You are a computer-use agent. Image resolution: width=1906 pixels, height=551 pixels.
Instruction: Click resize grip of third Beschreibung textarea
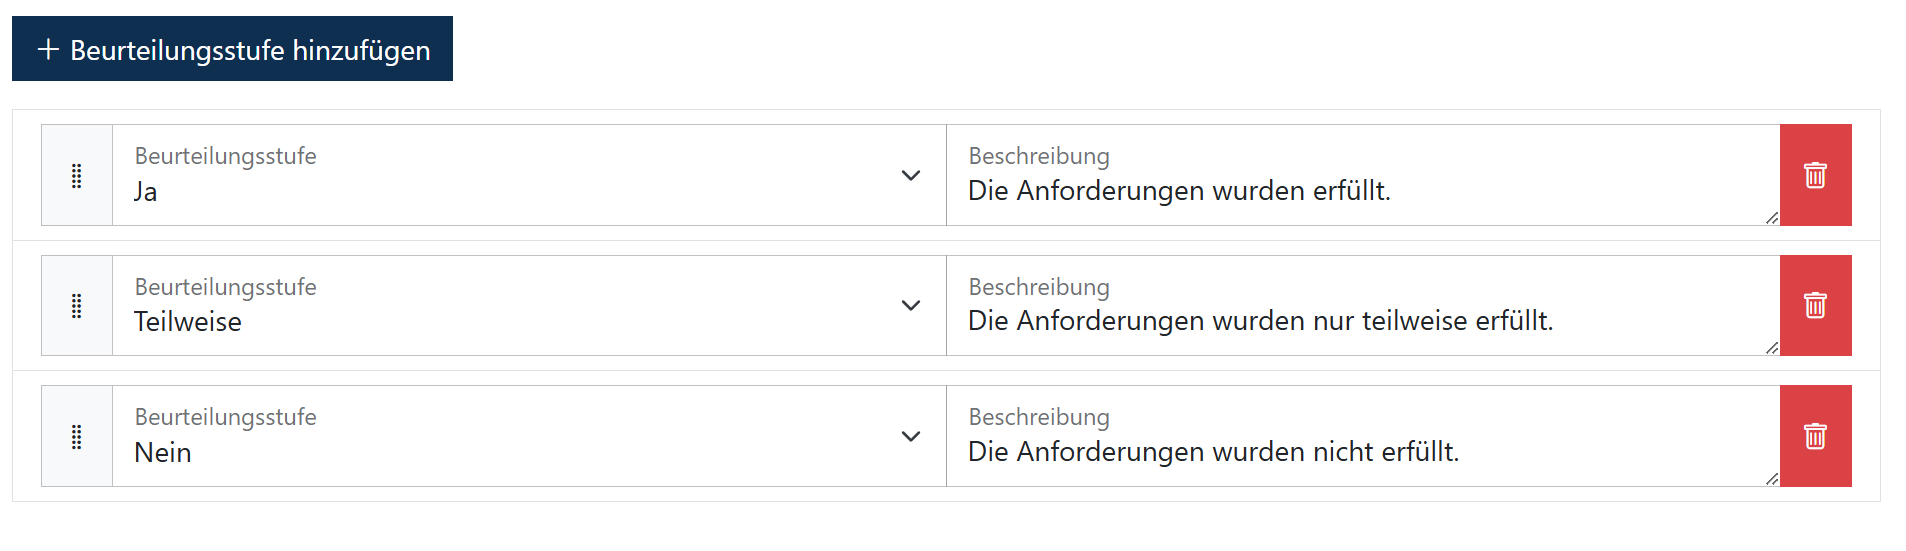[x=1772, y=479]
